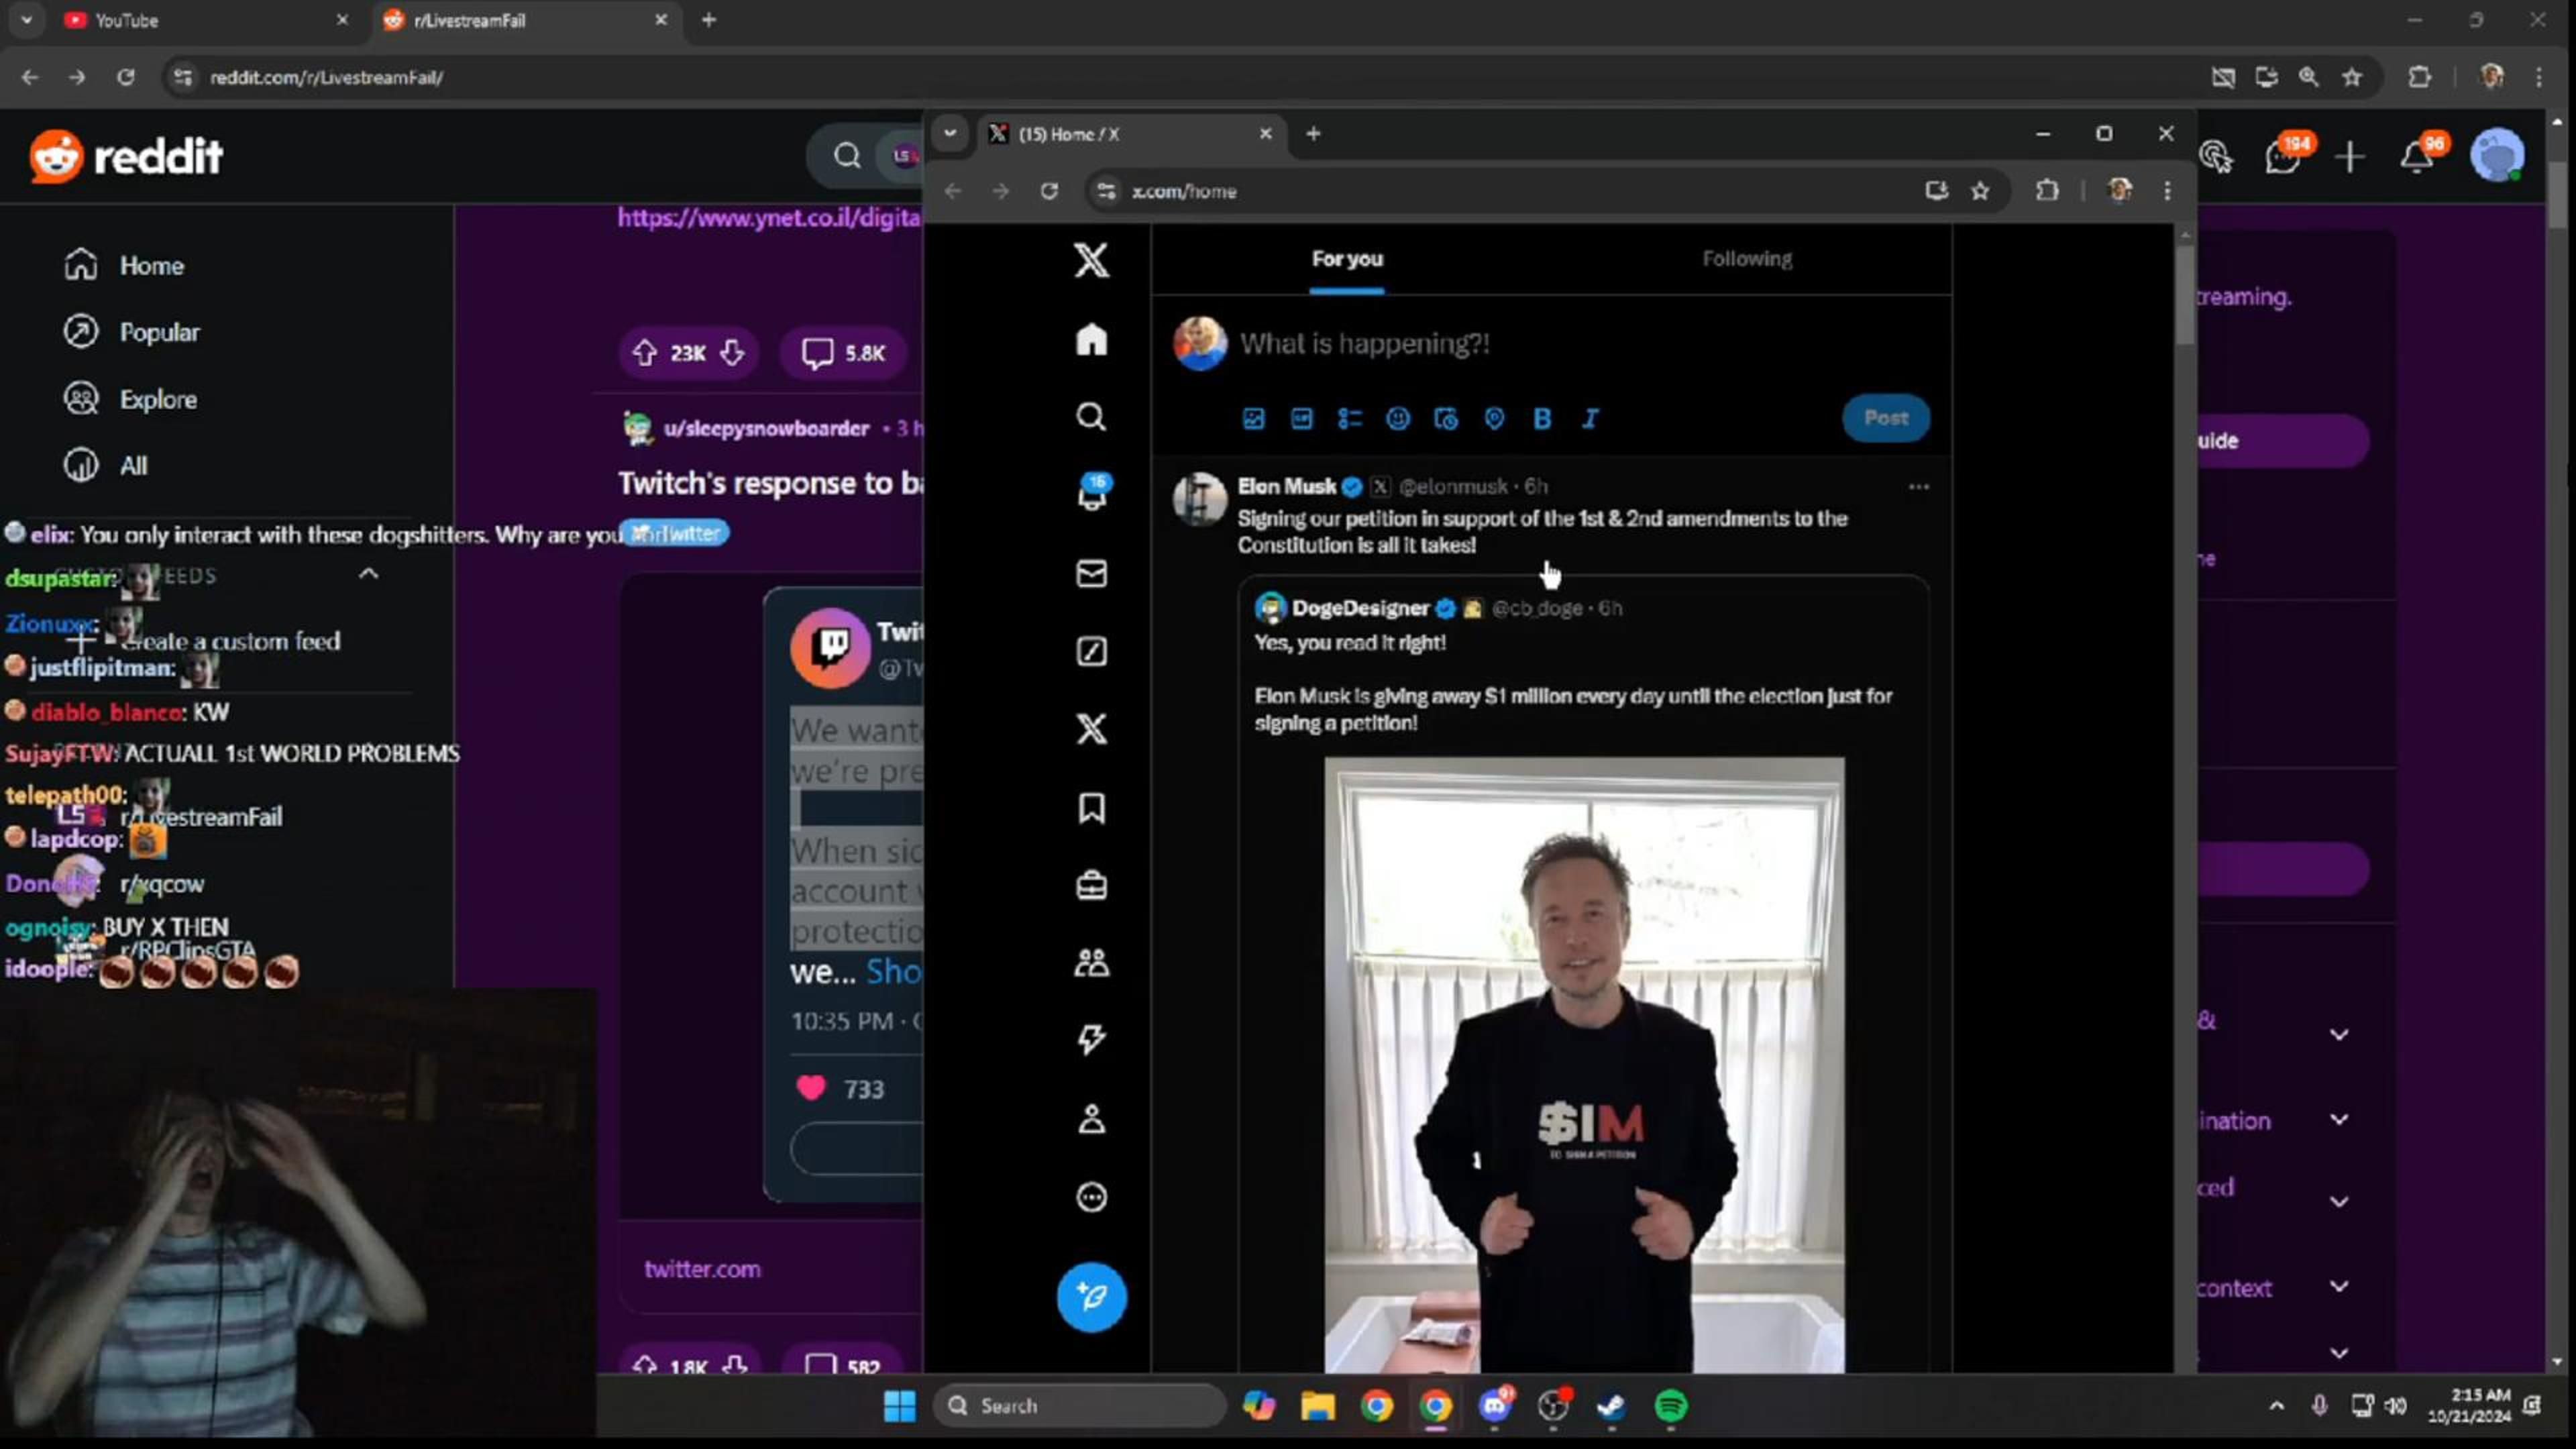Open Messages envelope in X sidebar
Viewport: 2576px width, 1449px height.
(x=1091, y=573)
